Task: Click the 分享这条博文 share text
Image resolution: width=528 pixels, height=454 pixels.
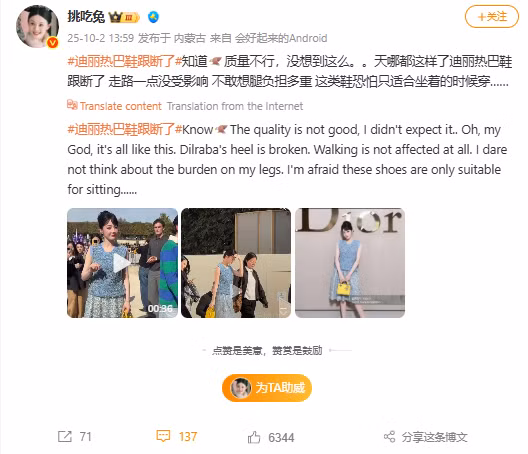Action: click(x=434, y=437)
